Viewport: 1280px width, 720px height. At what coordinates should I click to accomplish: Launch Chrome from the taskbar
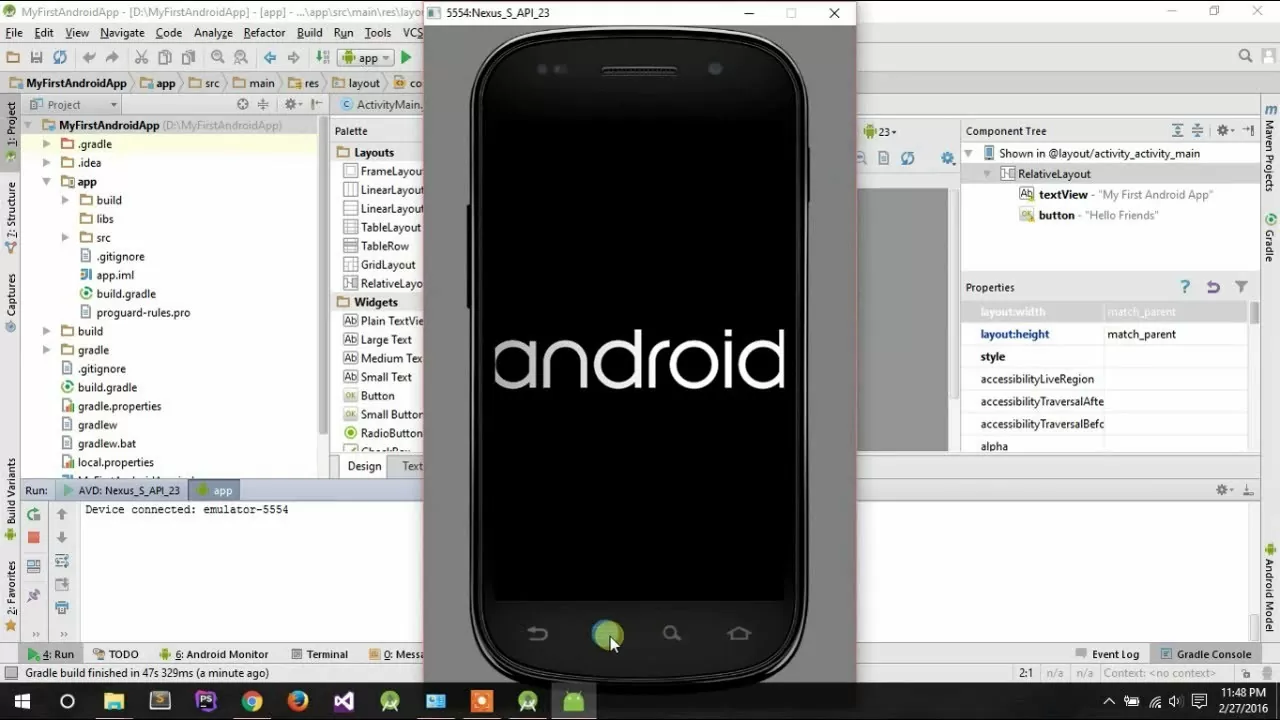[x=252, y=701]
